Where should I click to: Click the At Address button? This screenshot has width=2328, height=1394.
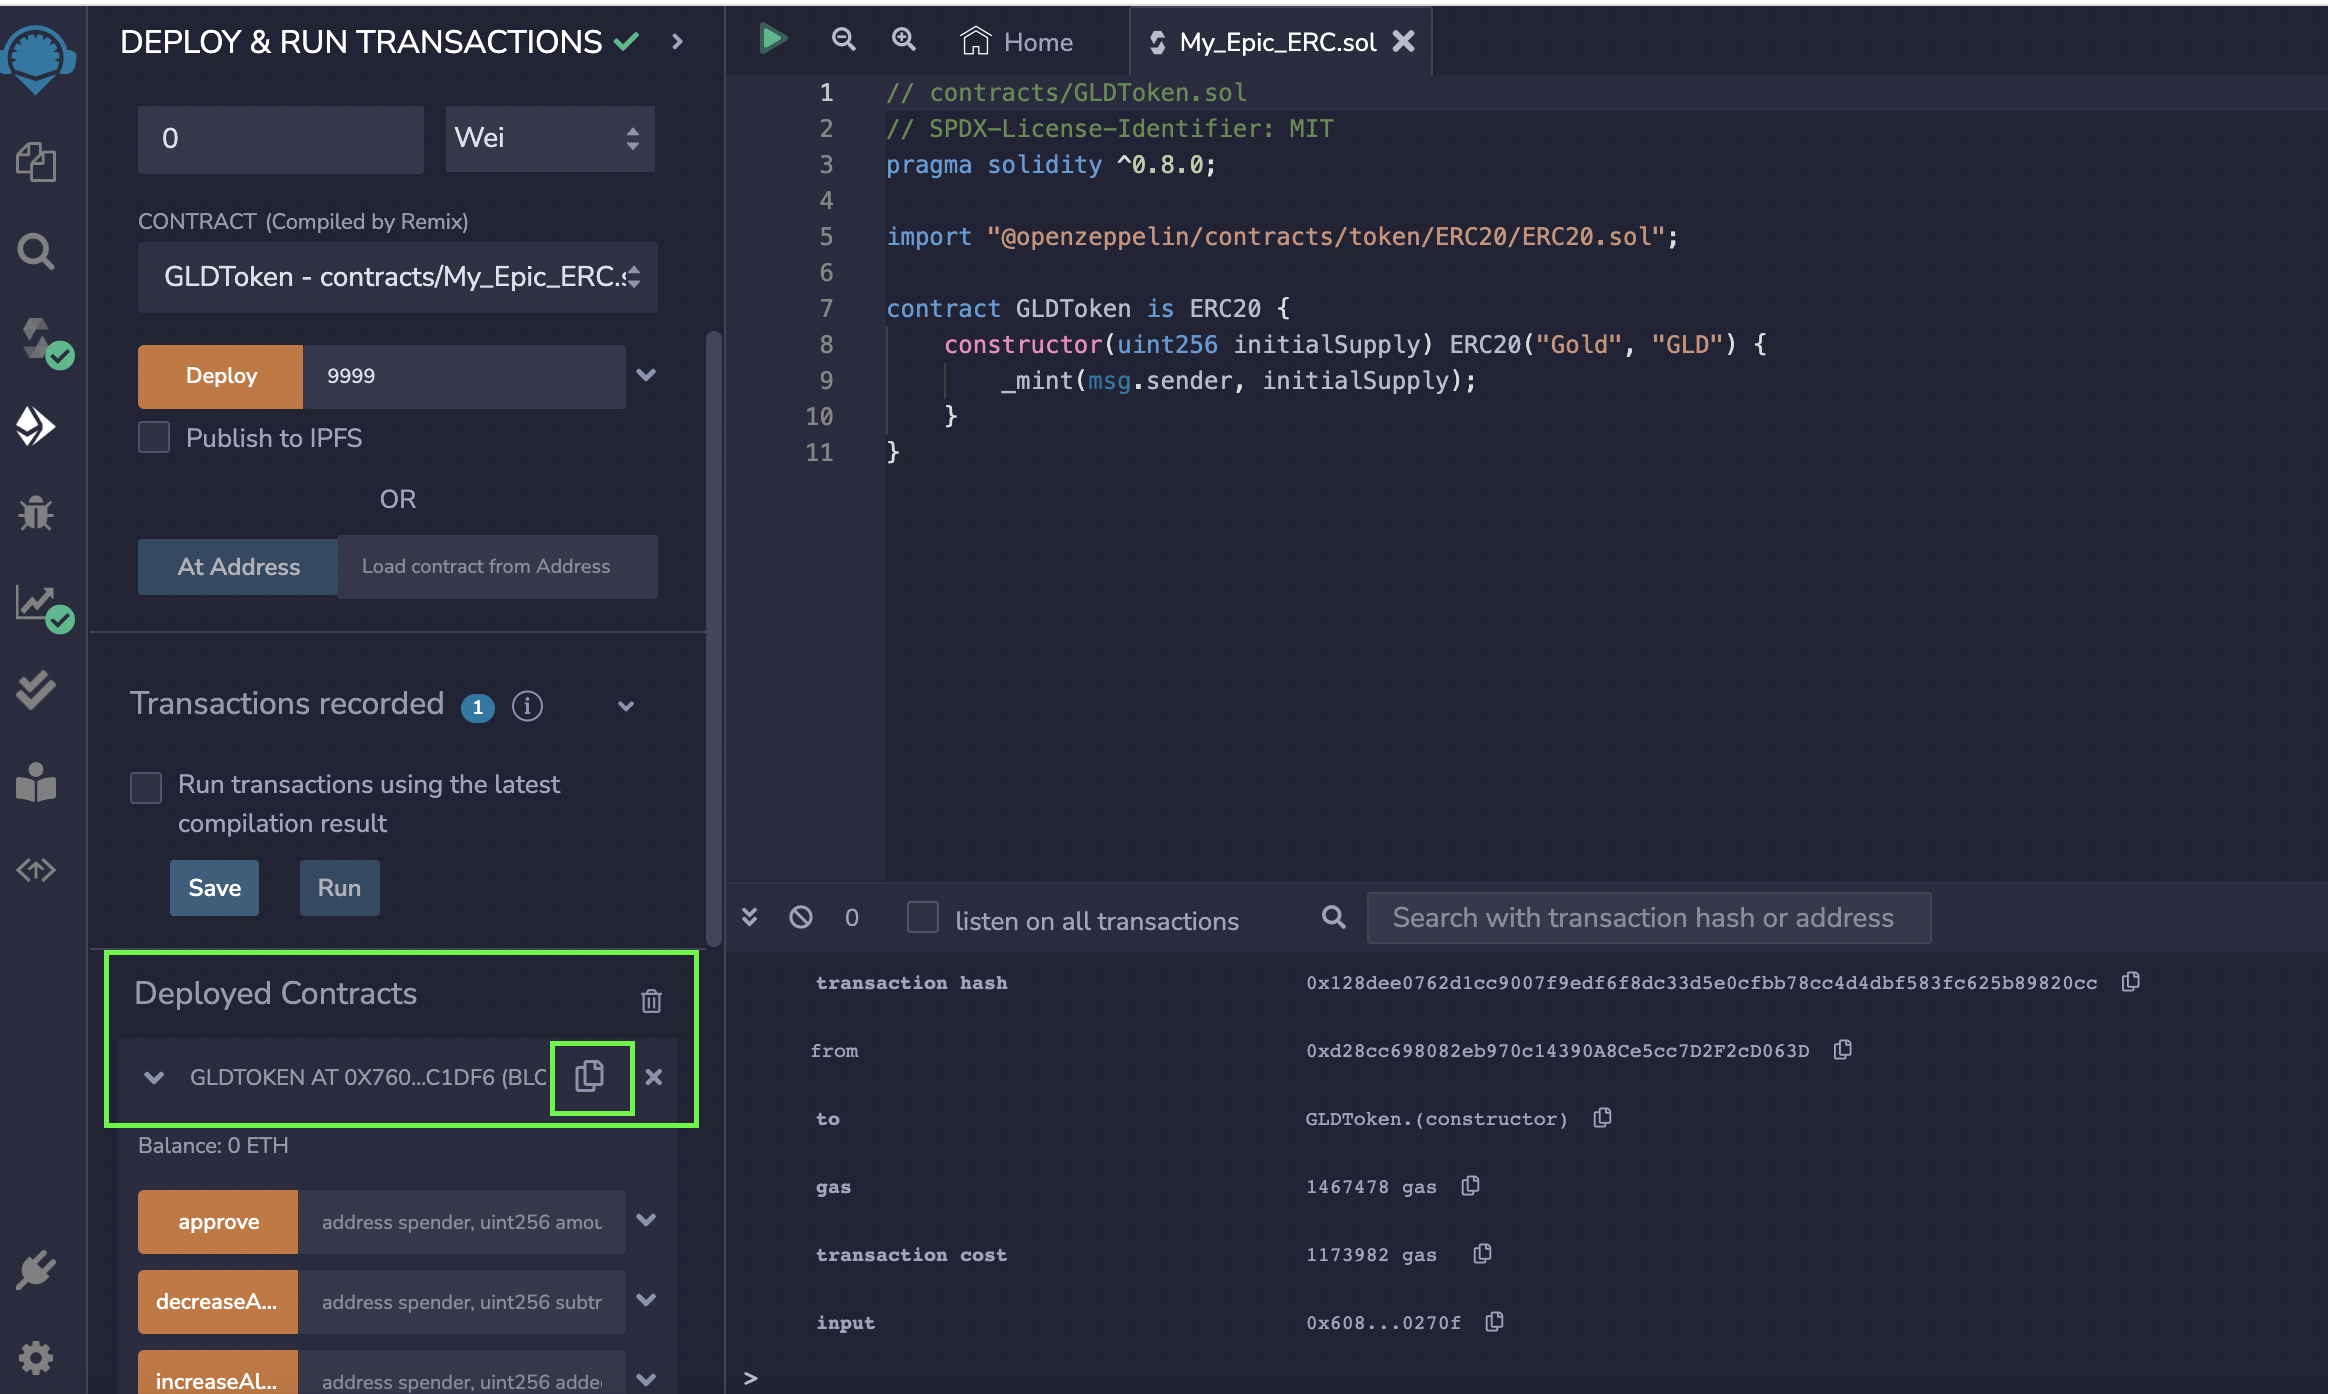241,566
